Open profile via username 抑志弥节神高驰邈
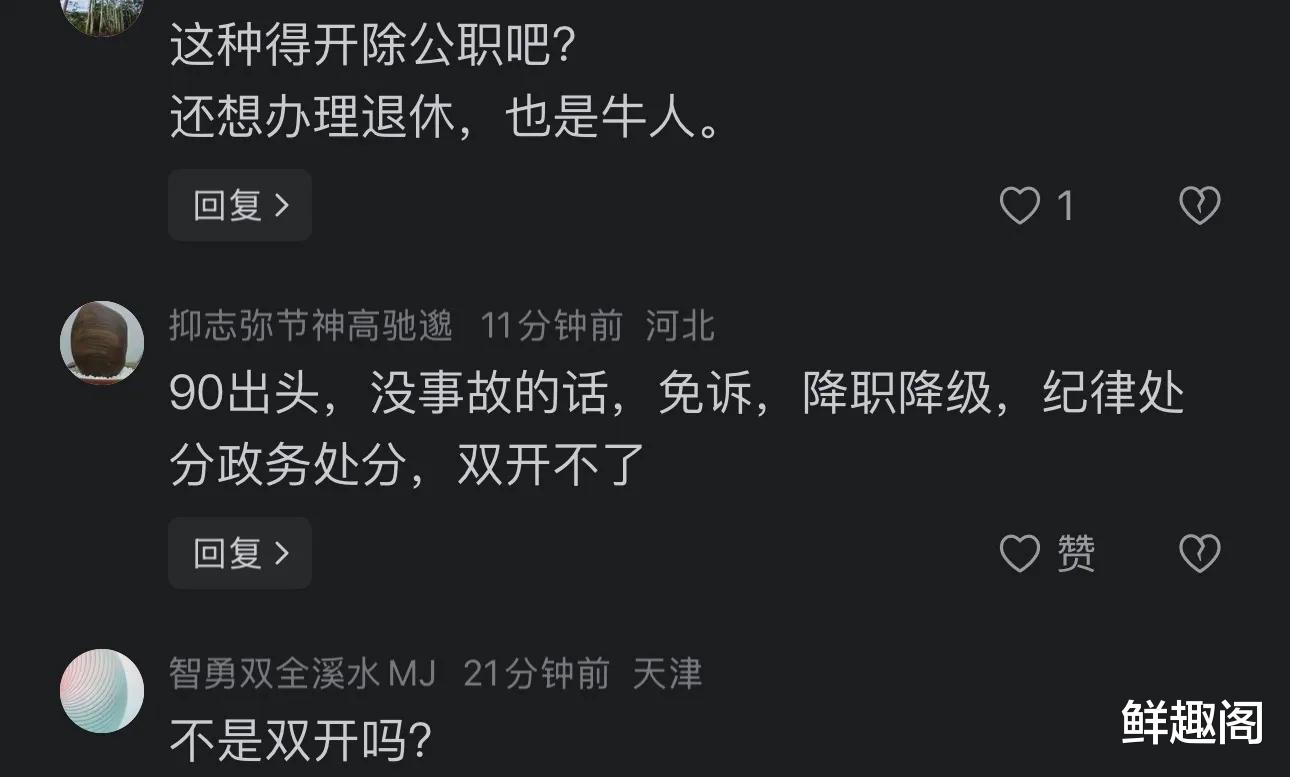The image size is (1290, 777). 311,326
